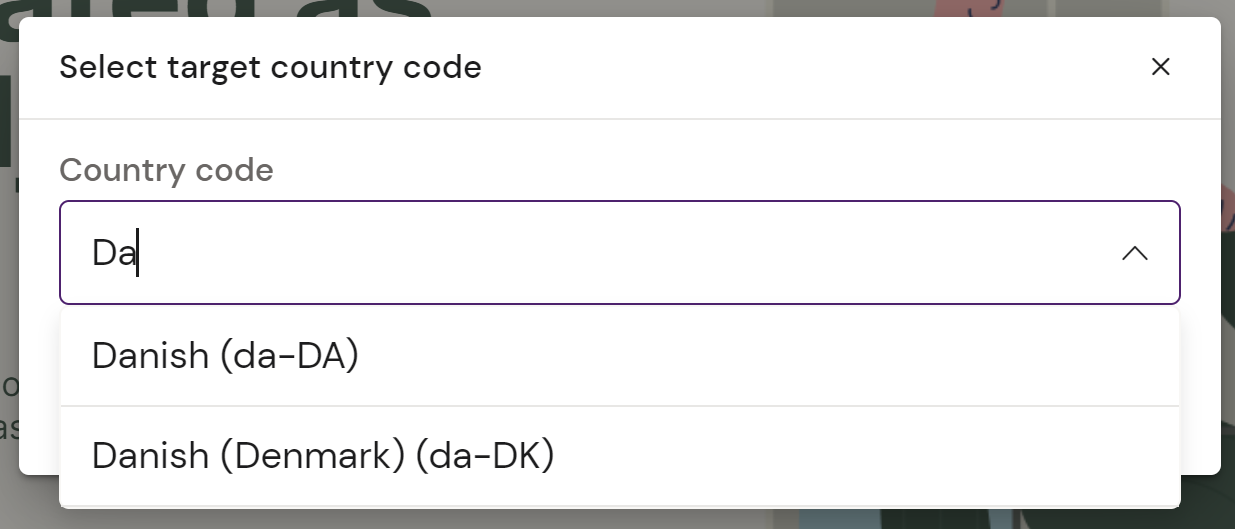
Task: Choose Danish (Denmark) (da-DK) from list
Action: [x=322, y=456]
